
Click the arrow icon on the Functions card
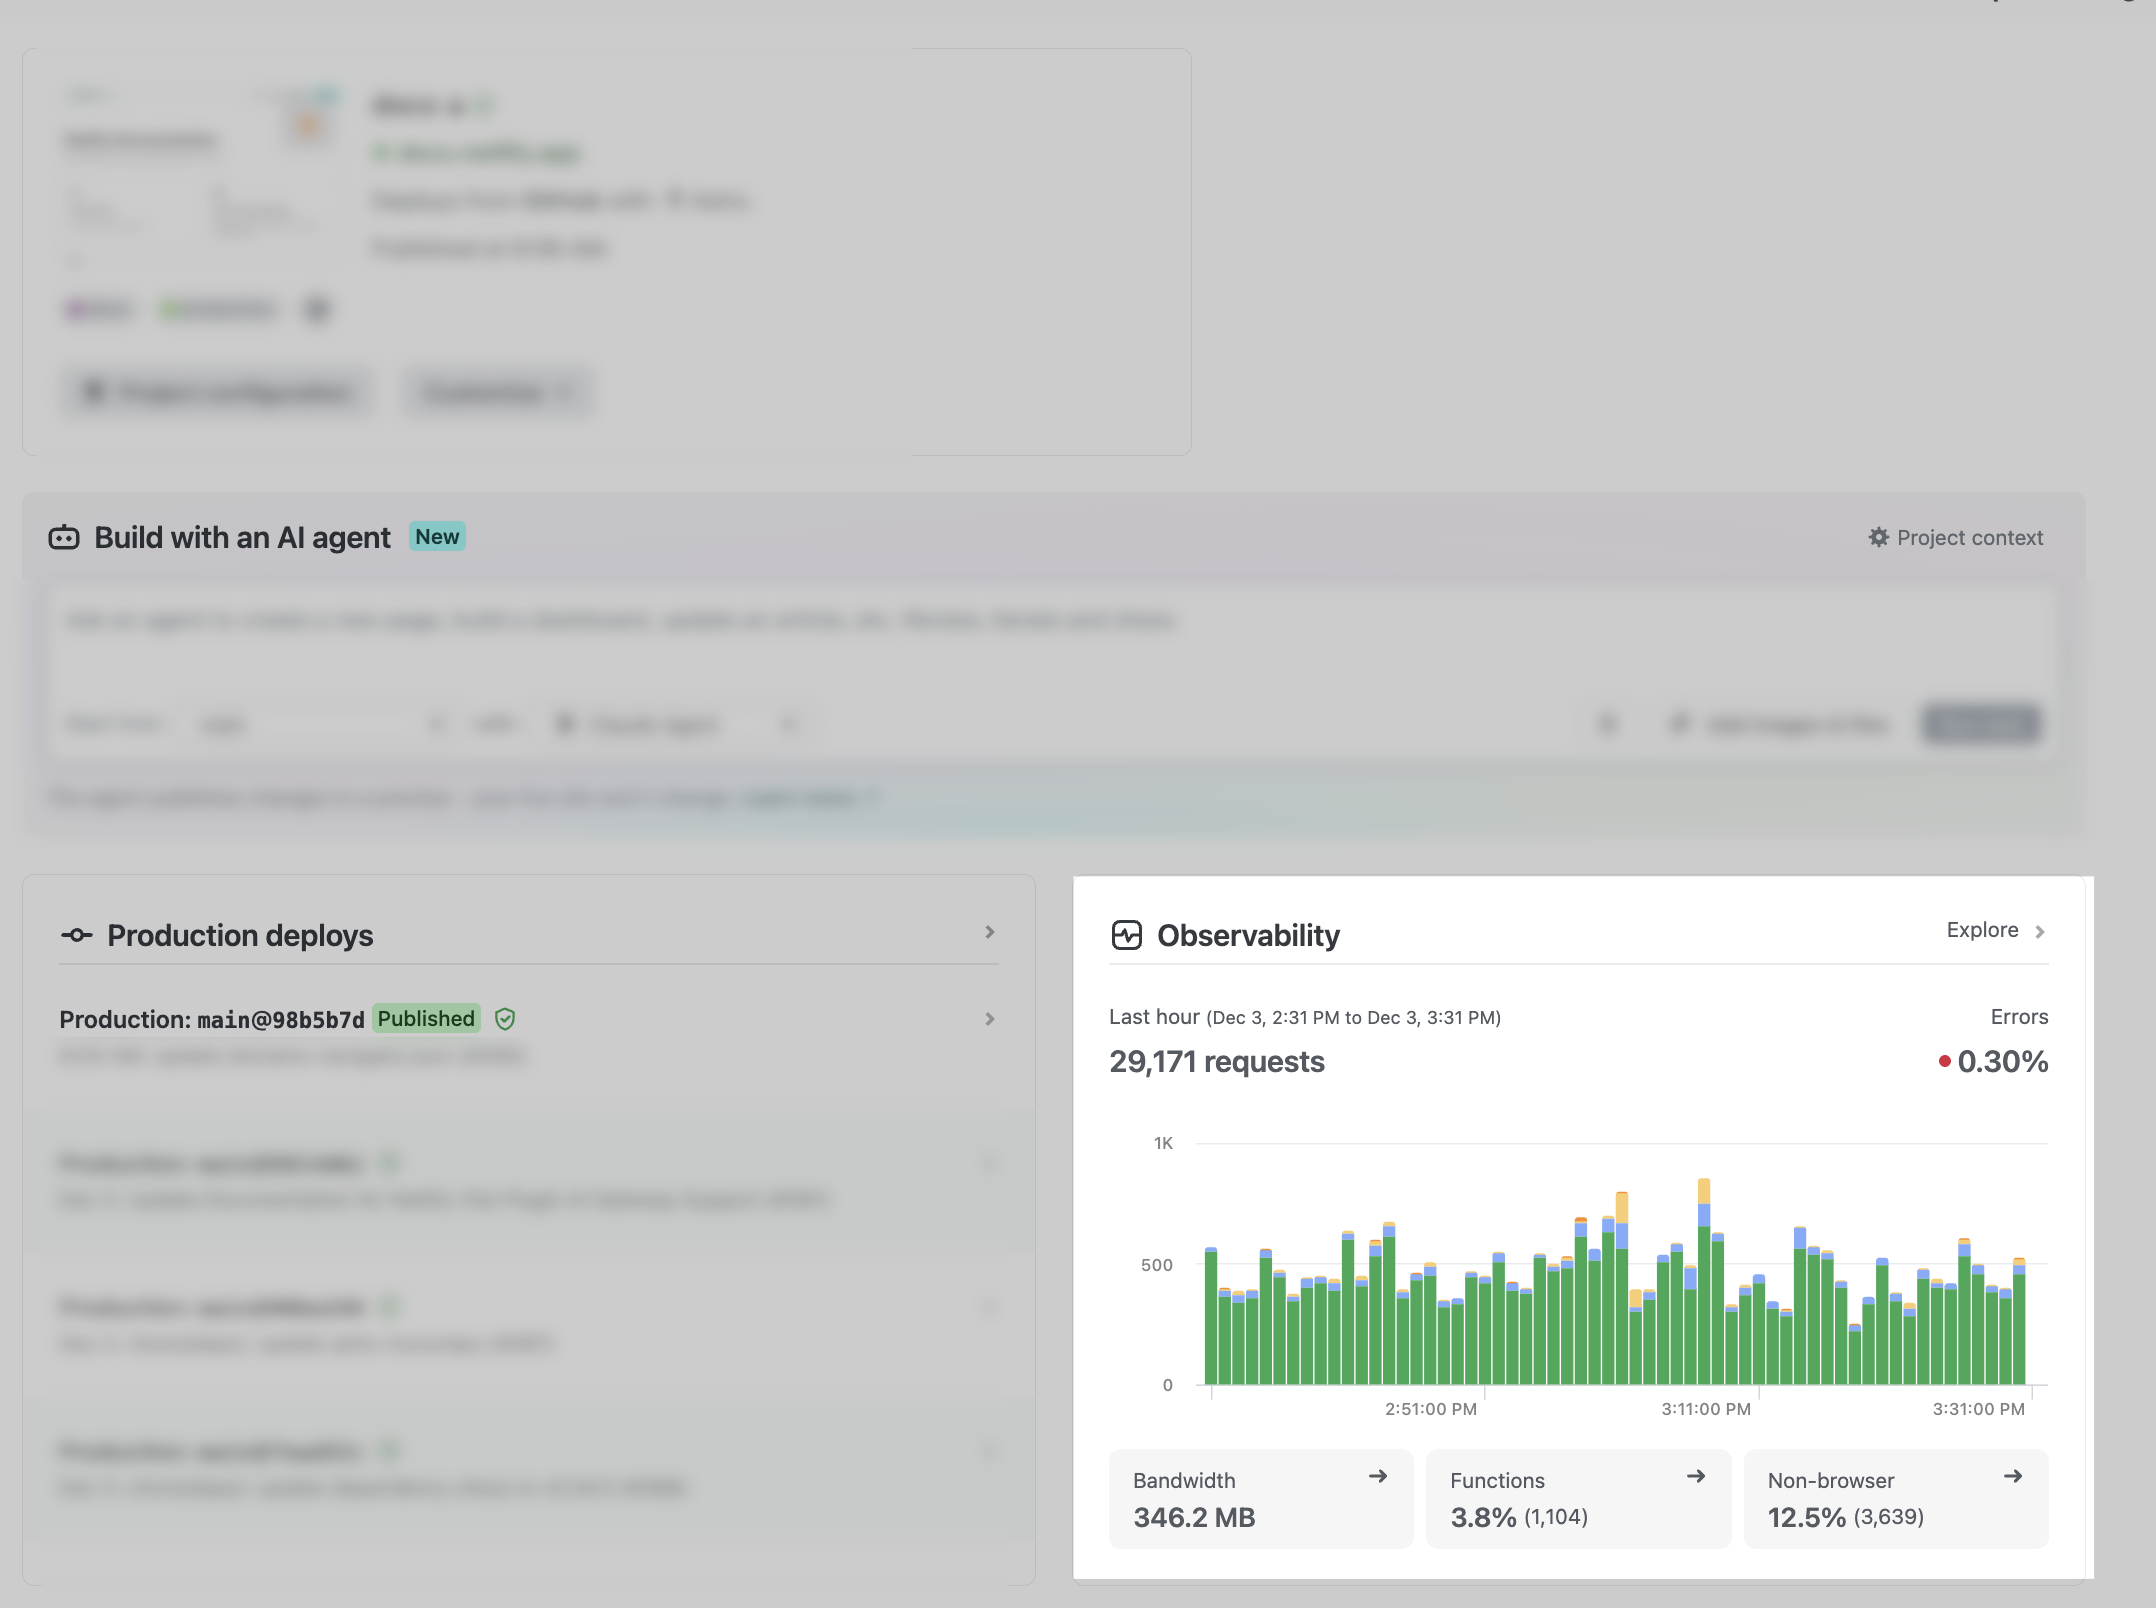point(1696,1476)
